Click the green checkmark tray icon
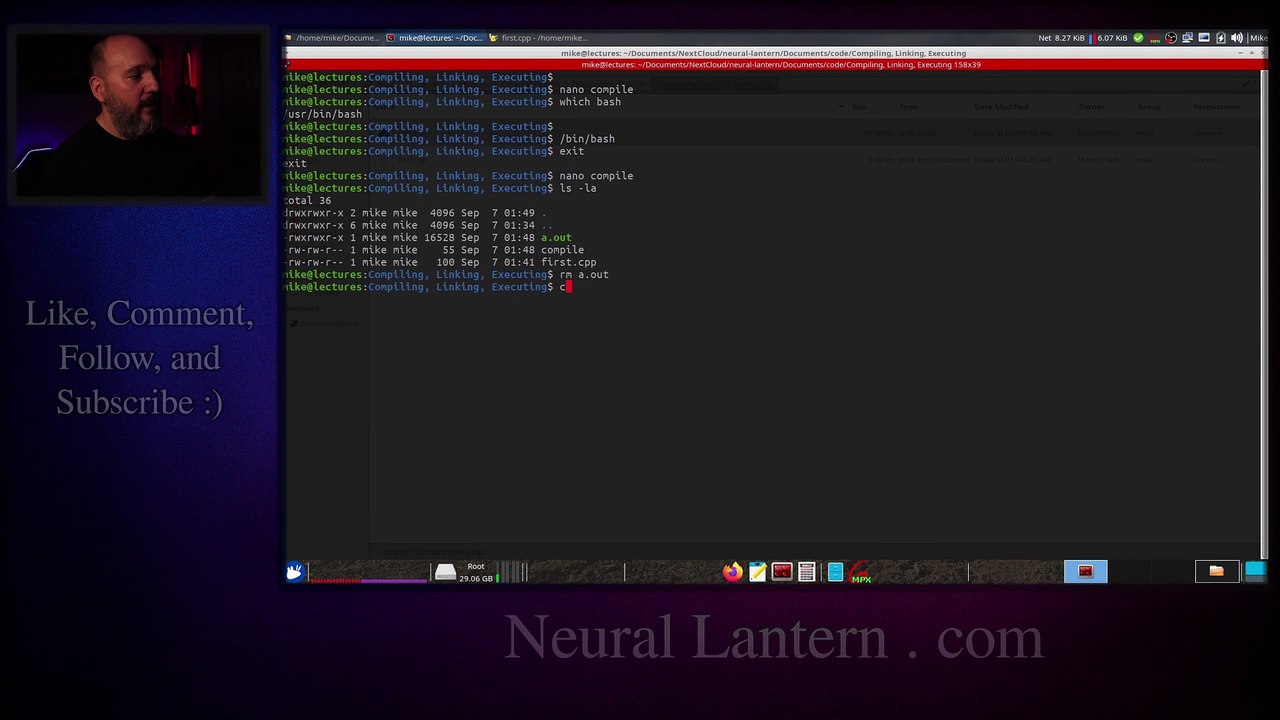Screen dimensions: 1280x720 tap(1138, 38)
